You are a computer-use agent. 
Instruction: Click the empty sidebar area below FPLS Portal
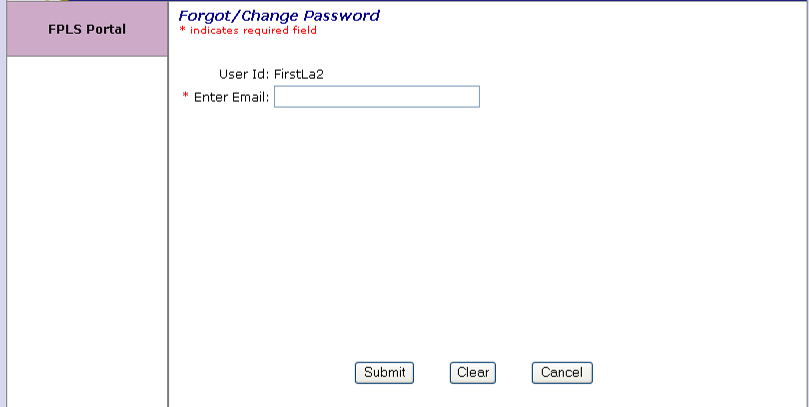(87, 230)
